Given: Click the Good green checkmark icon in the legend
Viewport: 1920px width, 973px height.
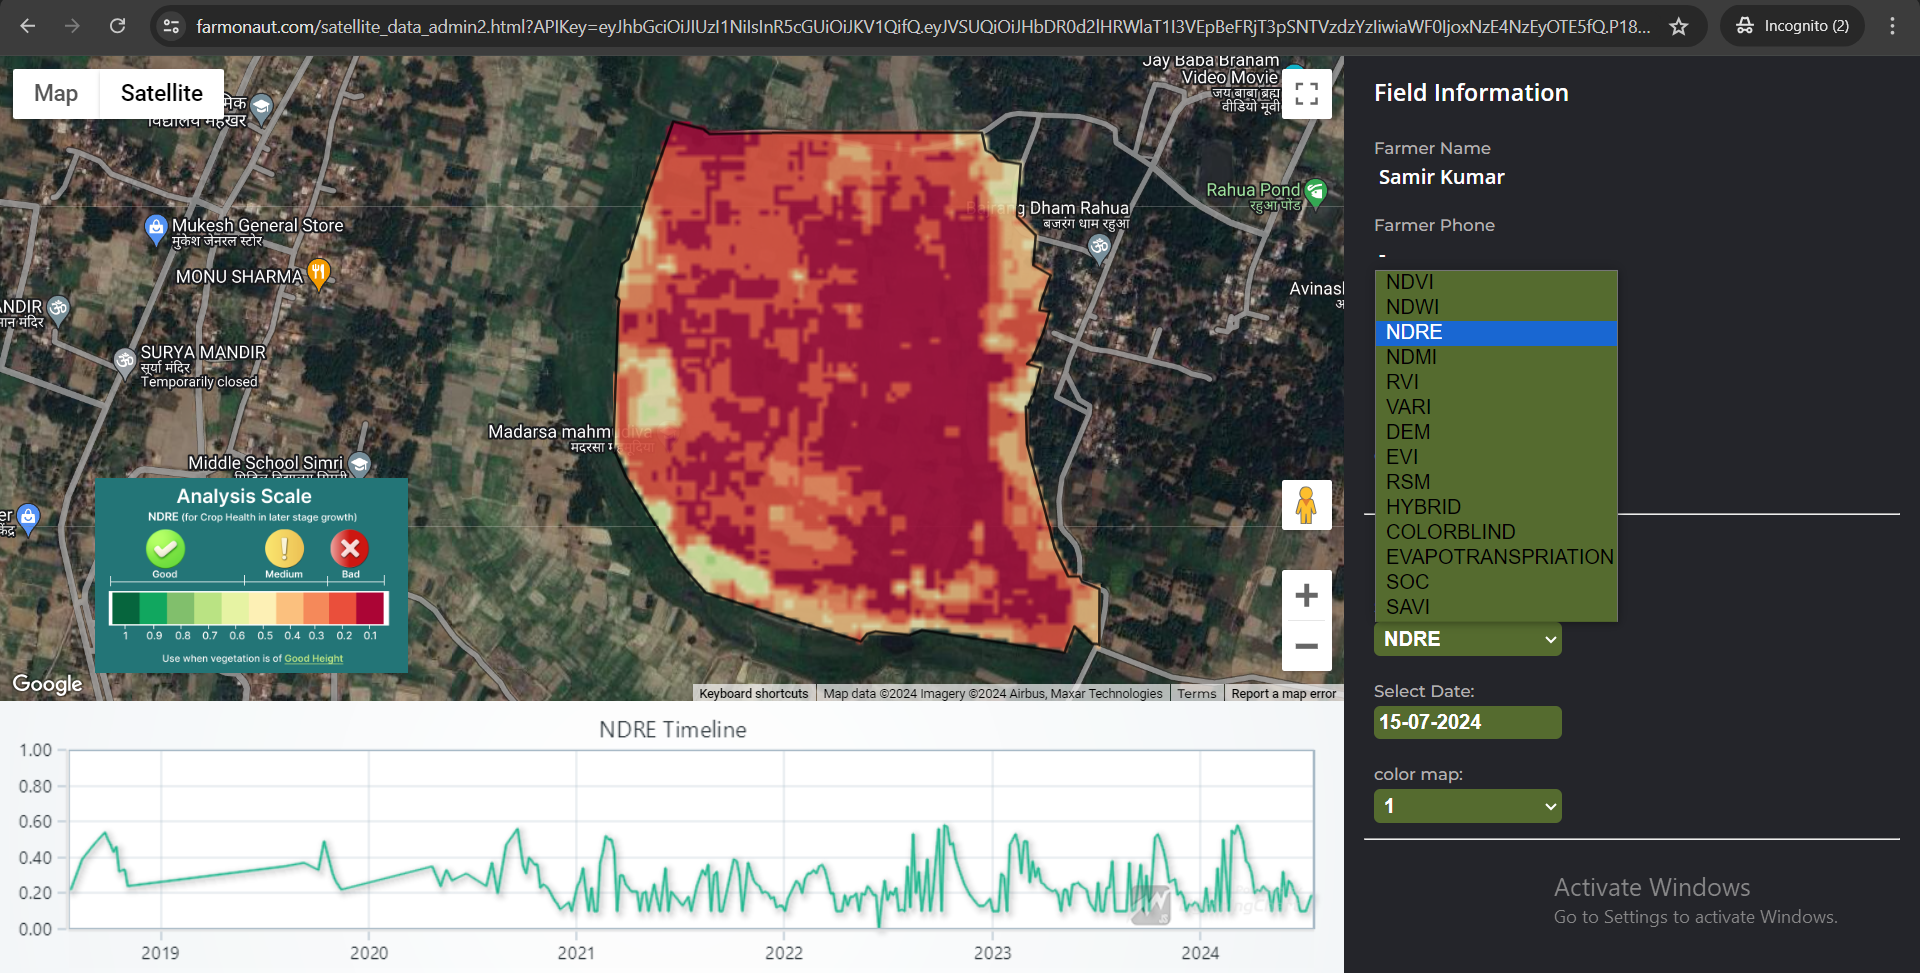Looking at the screenshot, I should click(165, 548).
